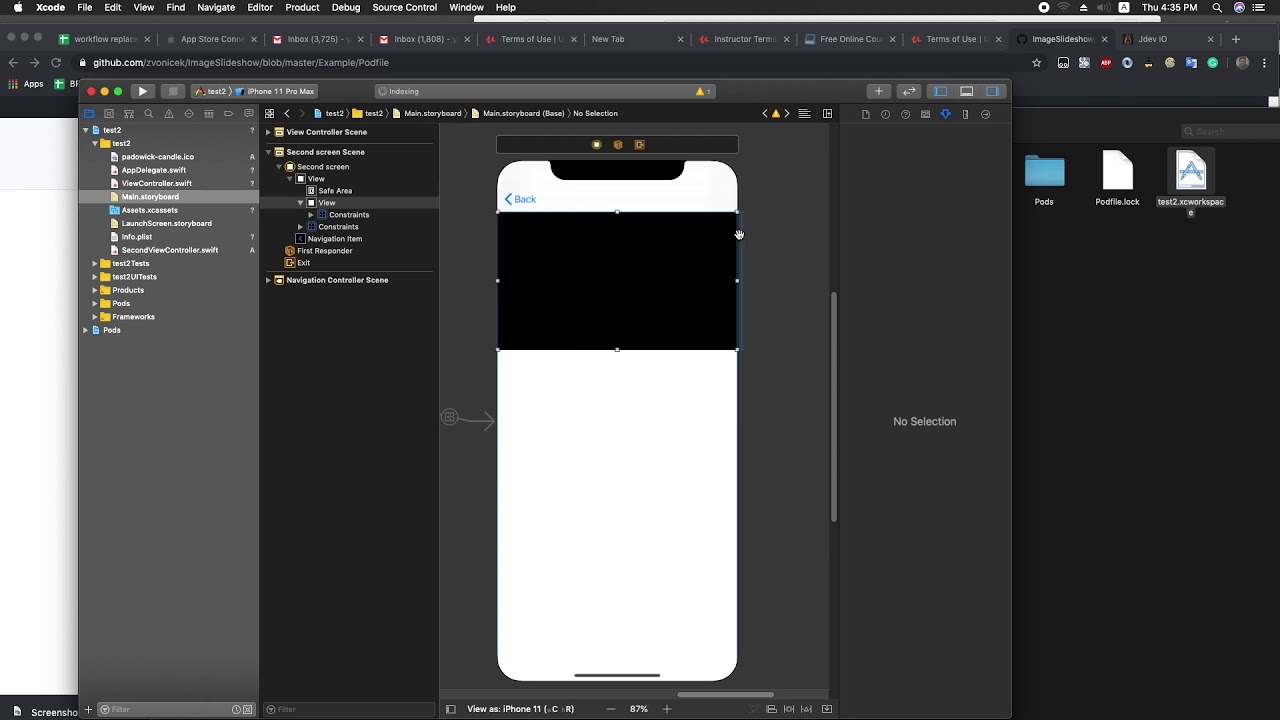Collapse Second screen Scene in outline
This screenshot has width=1280, height=720.
coord(268,152)
